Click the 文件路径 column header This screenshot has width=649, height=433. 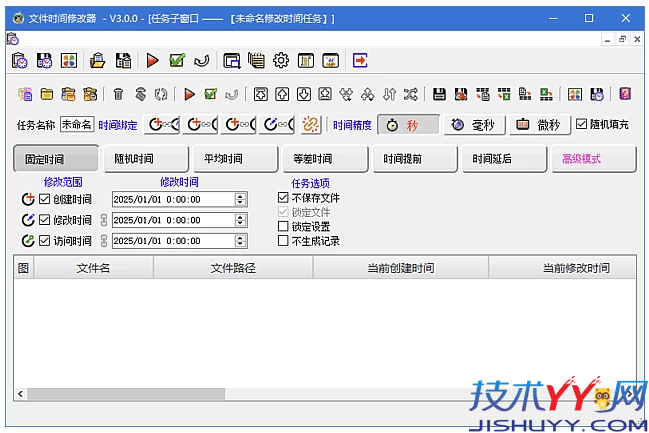click(233, 268)
